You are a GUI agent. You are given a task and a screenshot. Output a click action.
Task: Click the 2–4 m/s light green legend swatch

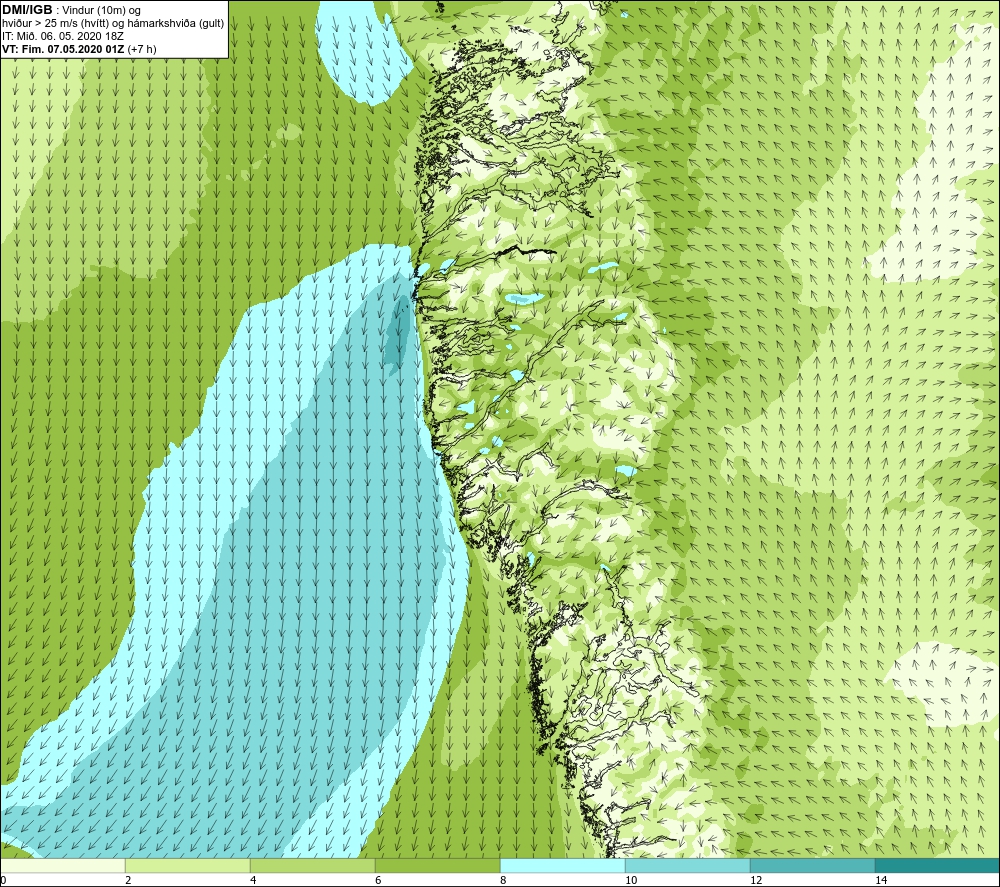point(188,865)
